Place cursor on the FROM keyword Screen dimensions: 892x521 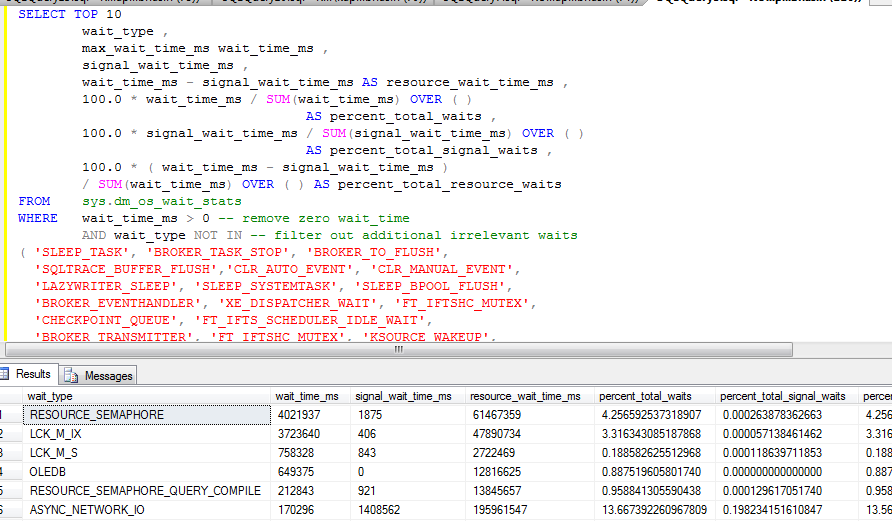tap(34, 201)
